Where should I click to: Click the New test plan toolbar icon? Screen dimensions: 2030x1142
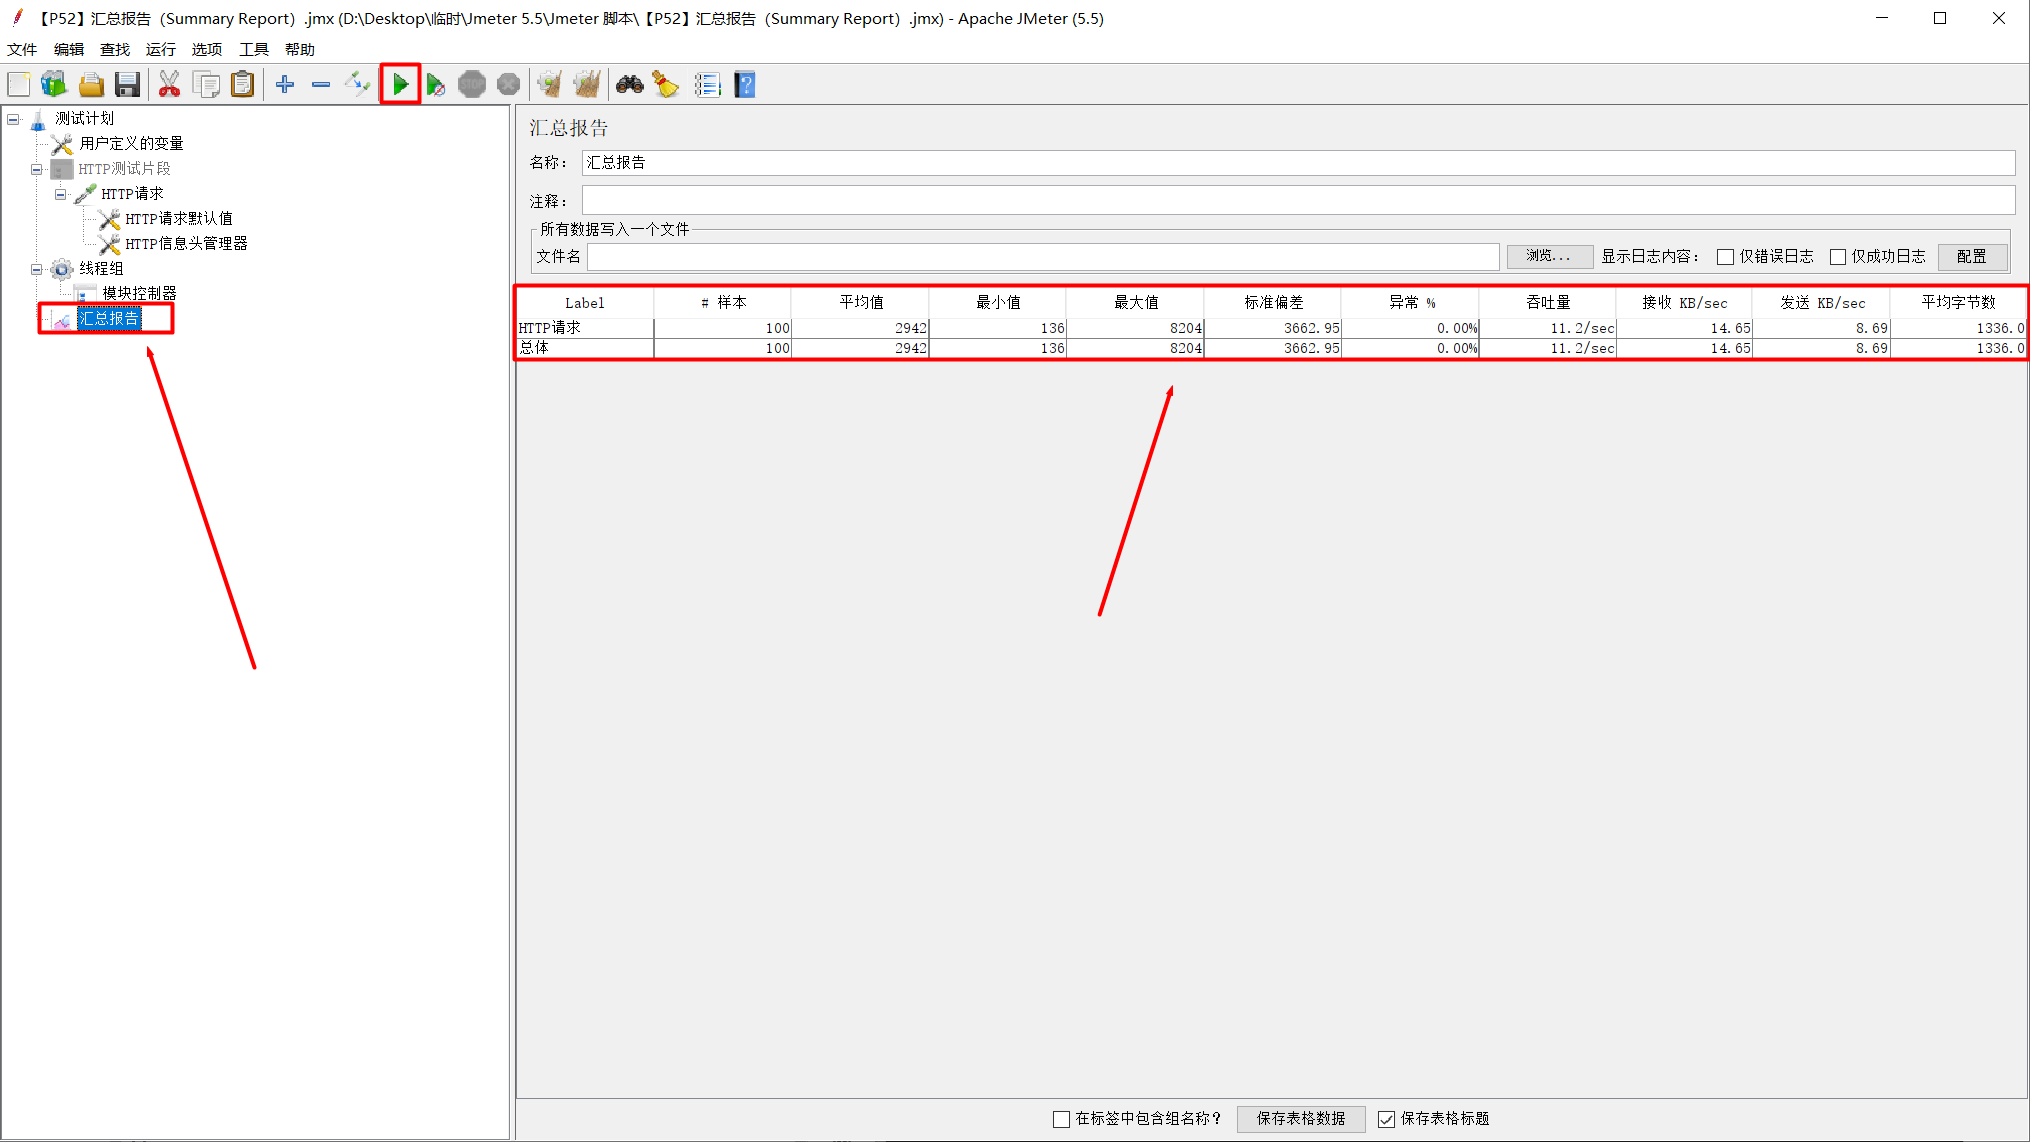click(x=19, y=85)
